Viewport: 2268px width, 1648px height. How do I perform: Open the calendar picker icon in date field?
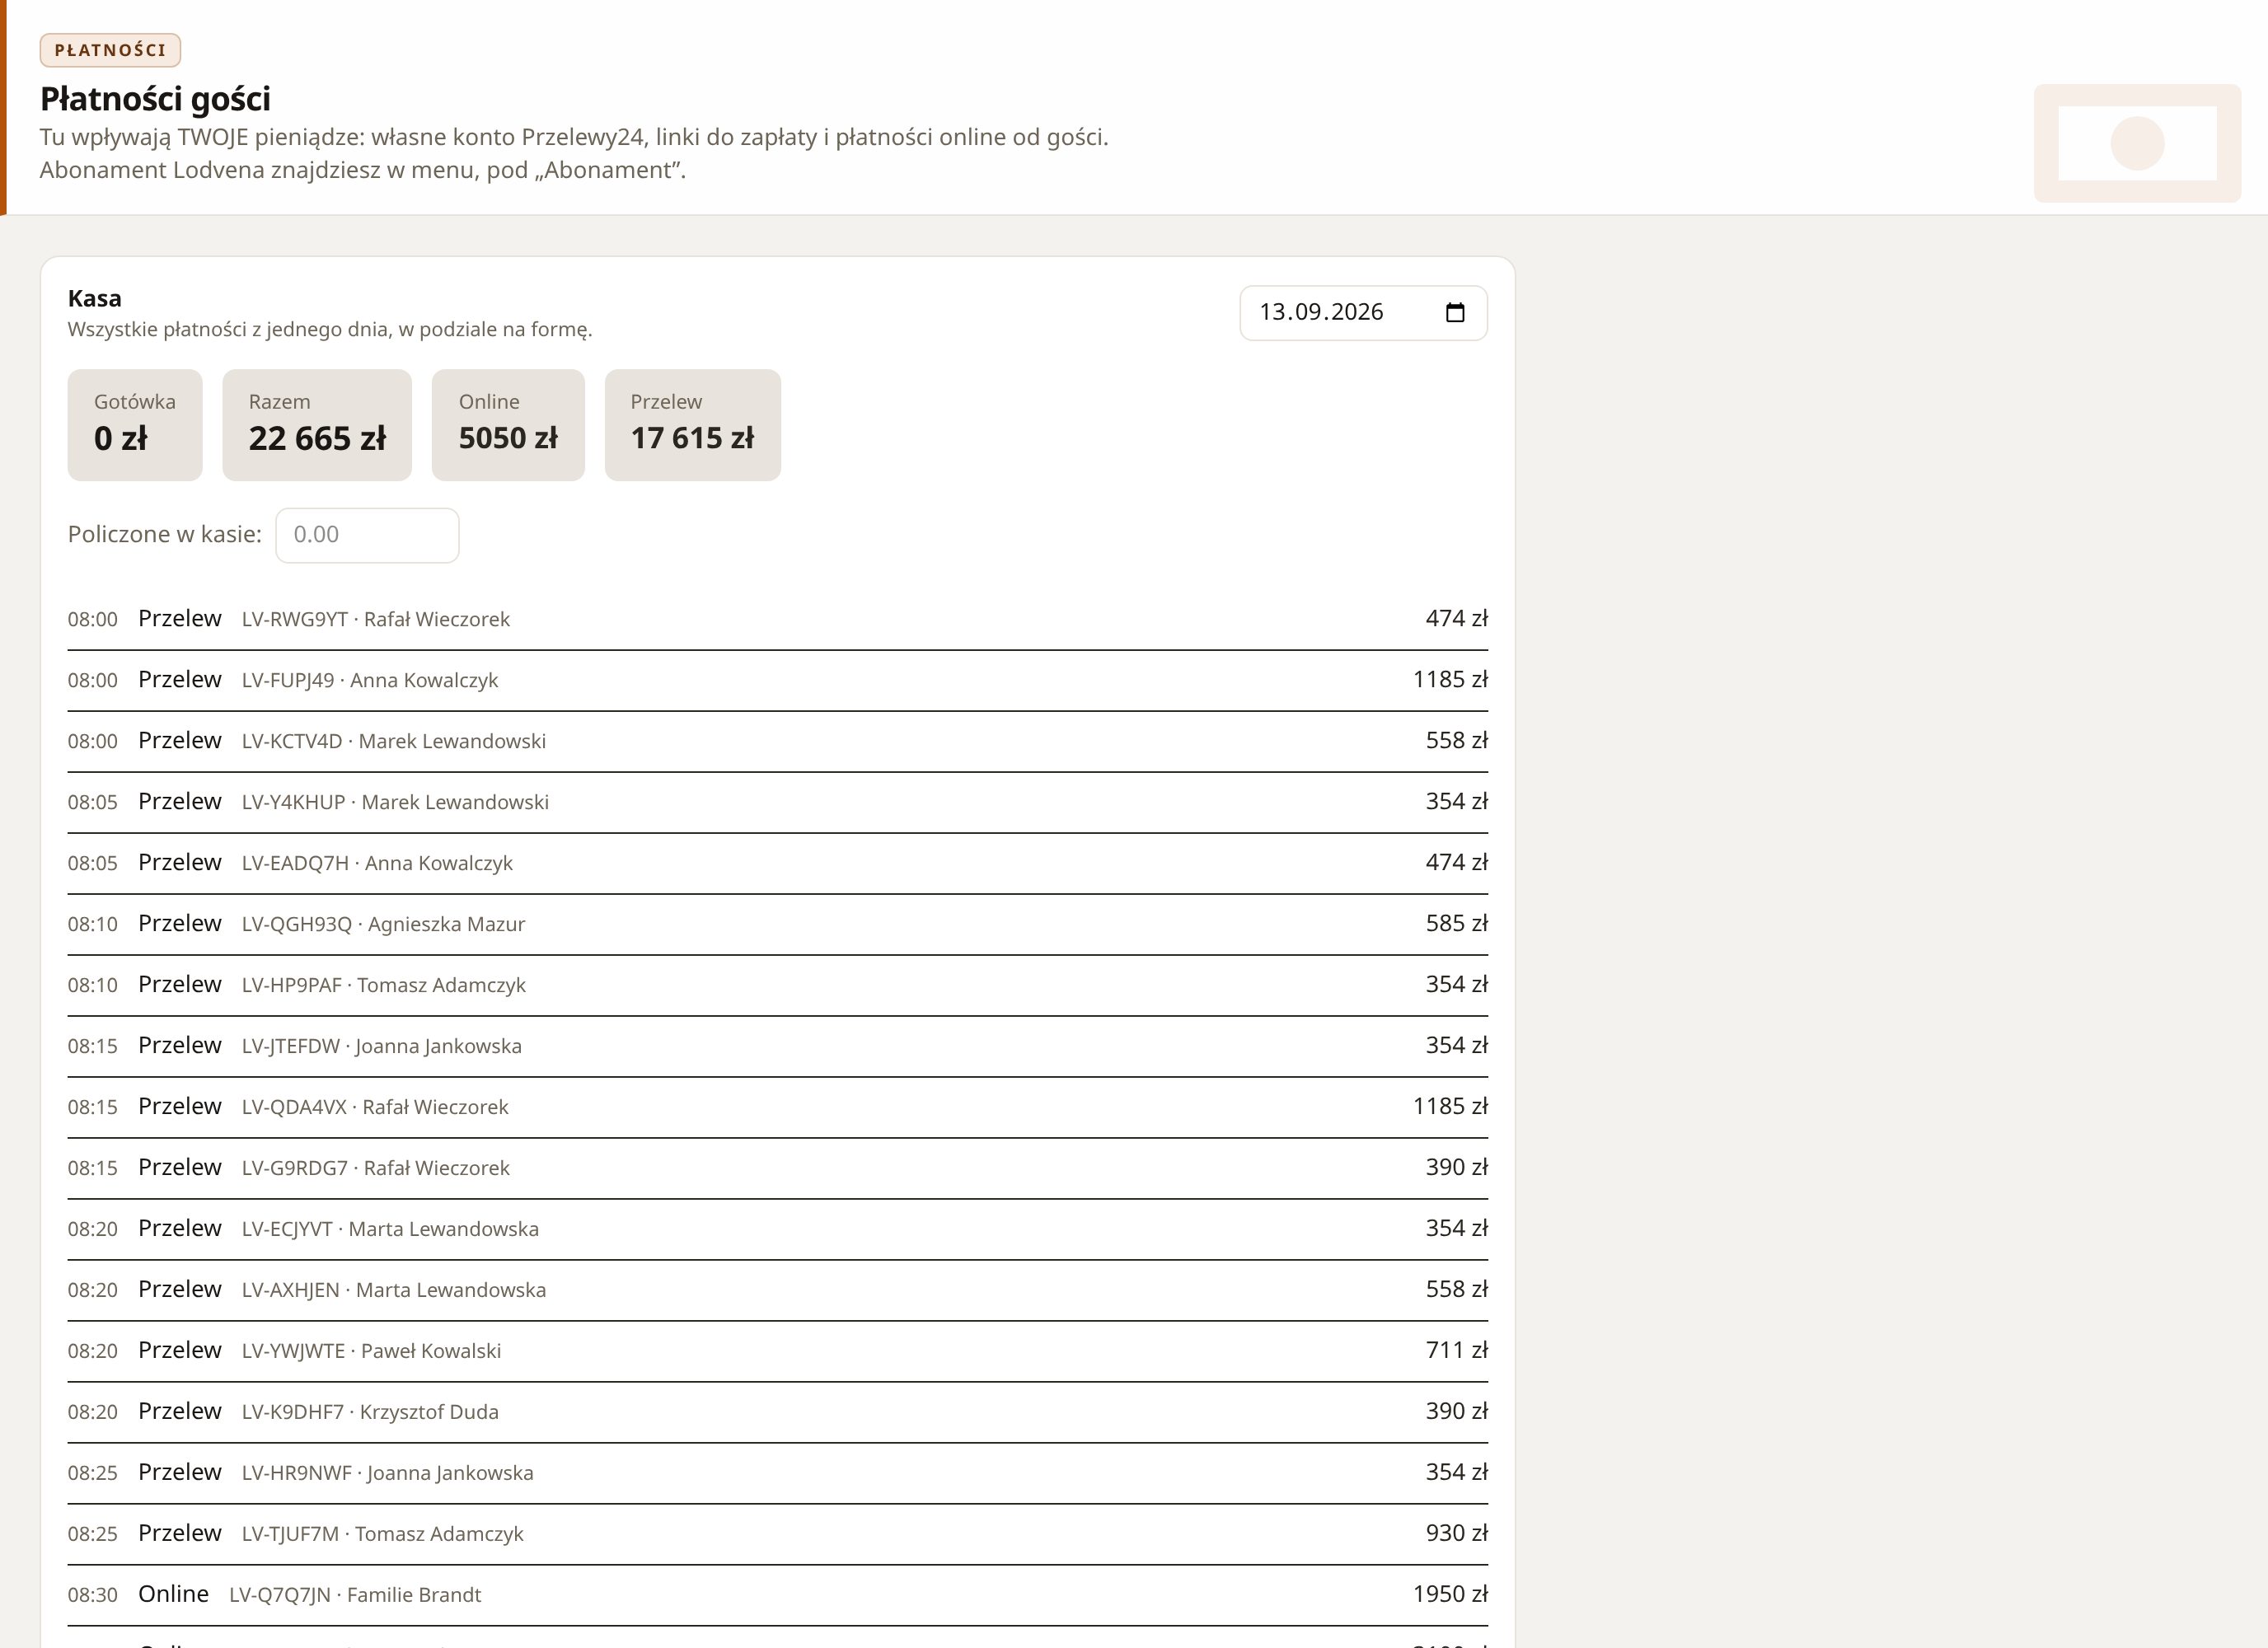click(x=1455, y=313)
